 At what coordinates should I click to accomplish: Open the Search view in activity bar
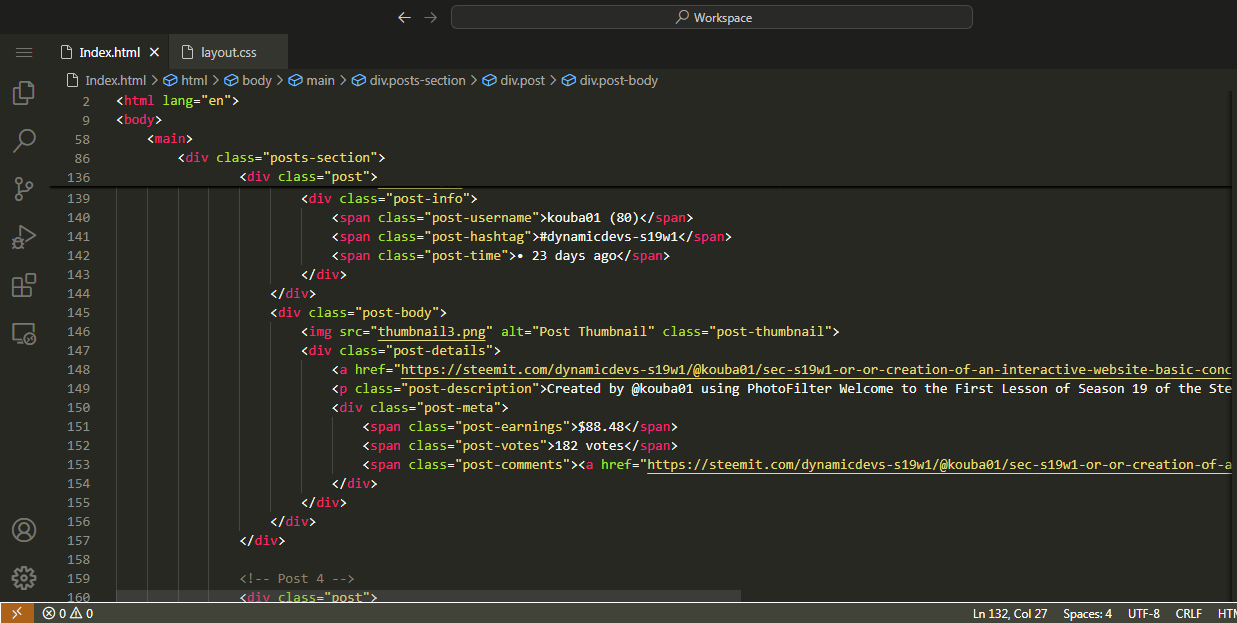[24, 140]
